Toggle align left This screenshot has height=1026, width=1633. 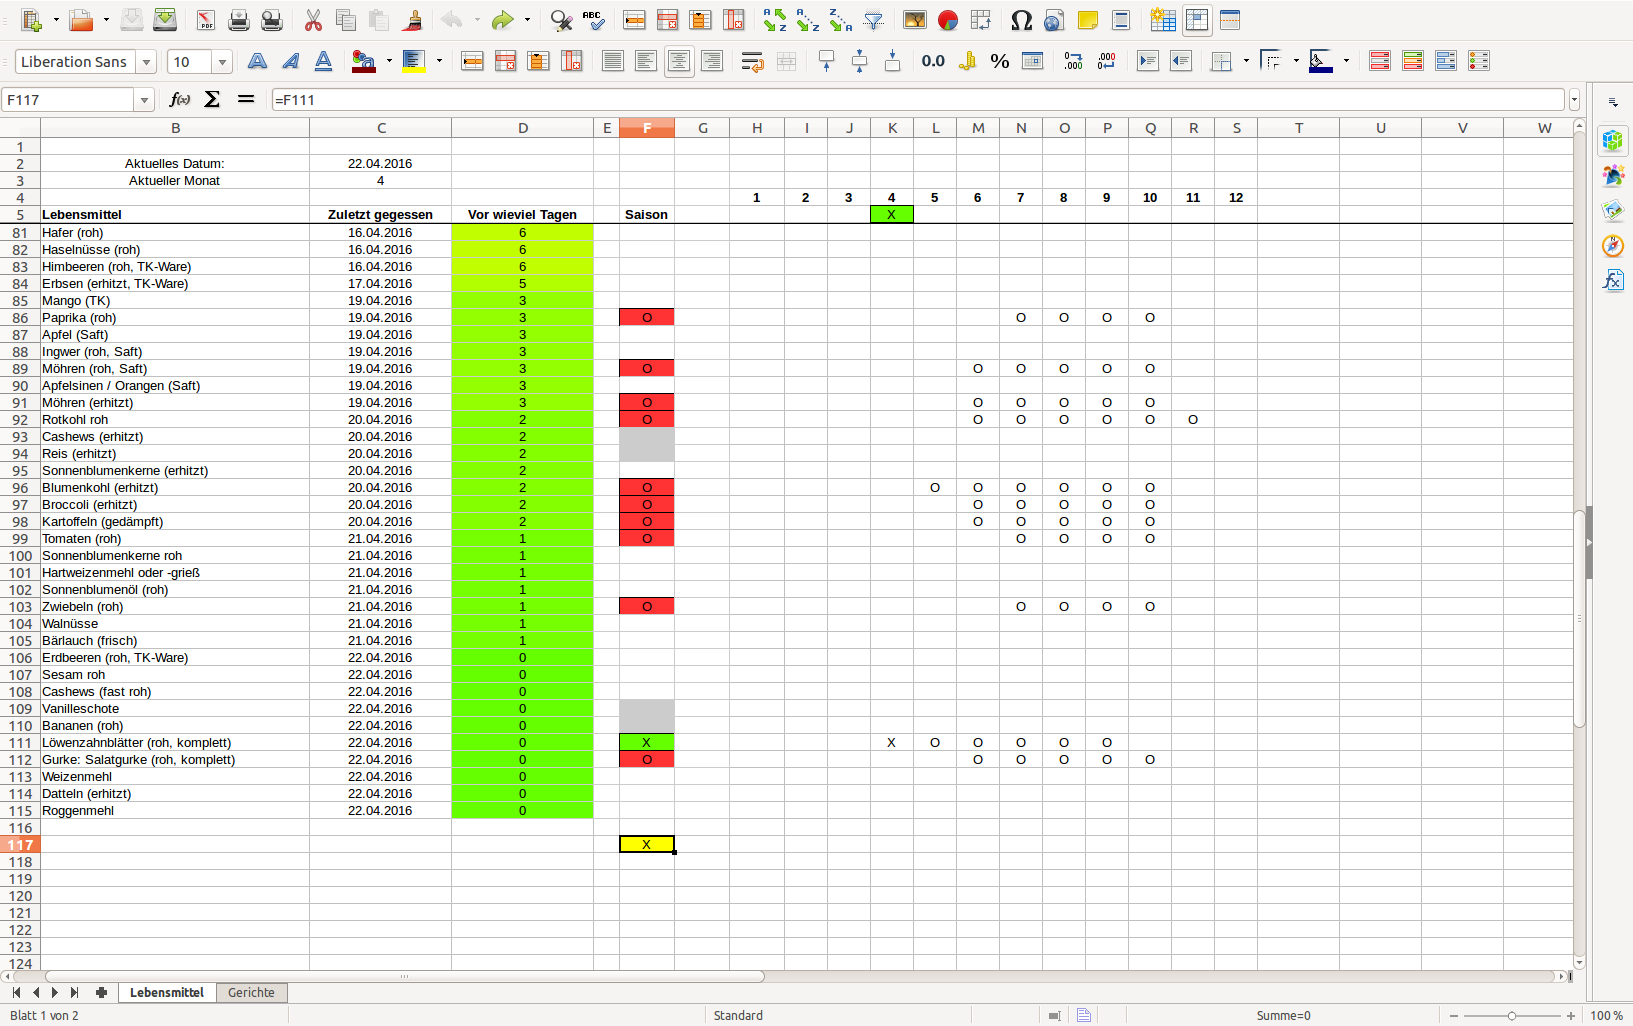[x=646, y=61]
